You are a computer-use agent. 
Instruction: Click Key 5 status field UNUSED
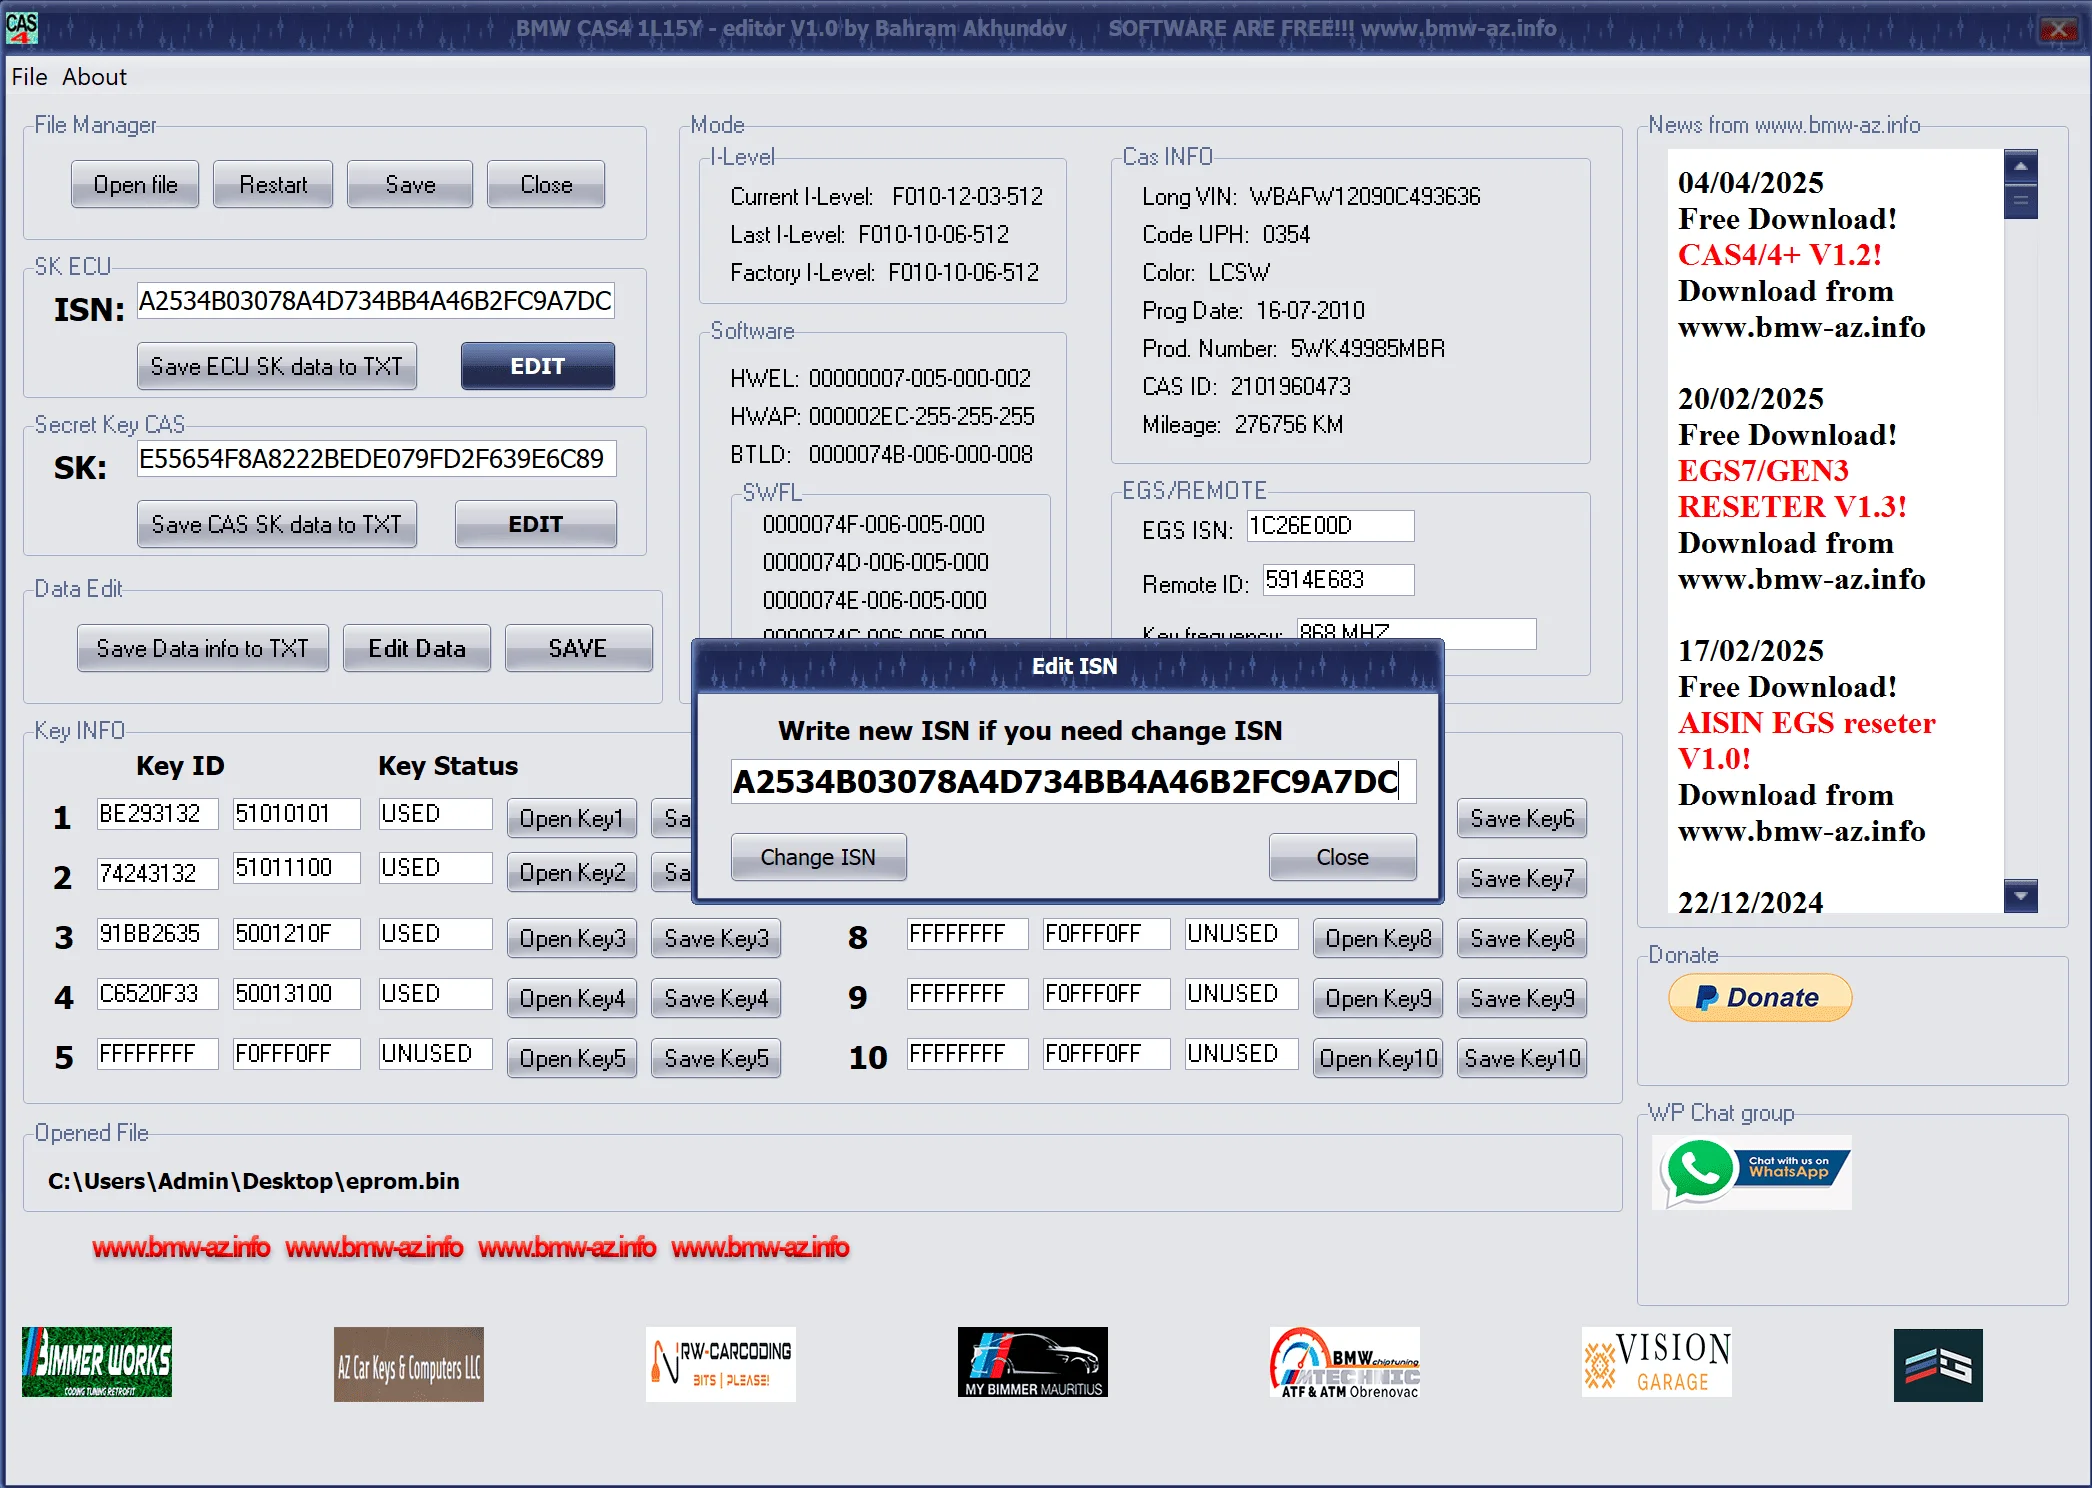click(x=436, y=1054)
